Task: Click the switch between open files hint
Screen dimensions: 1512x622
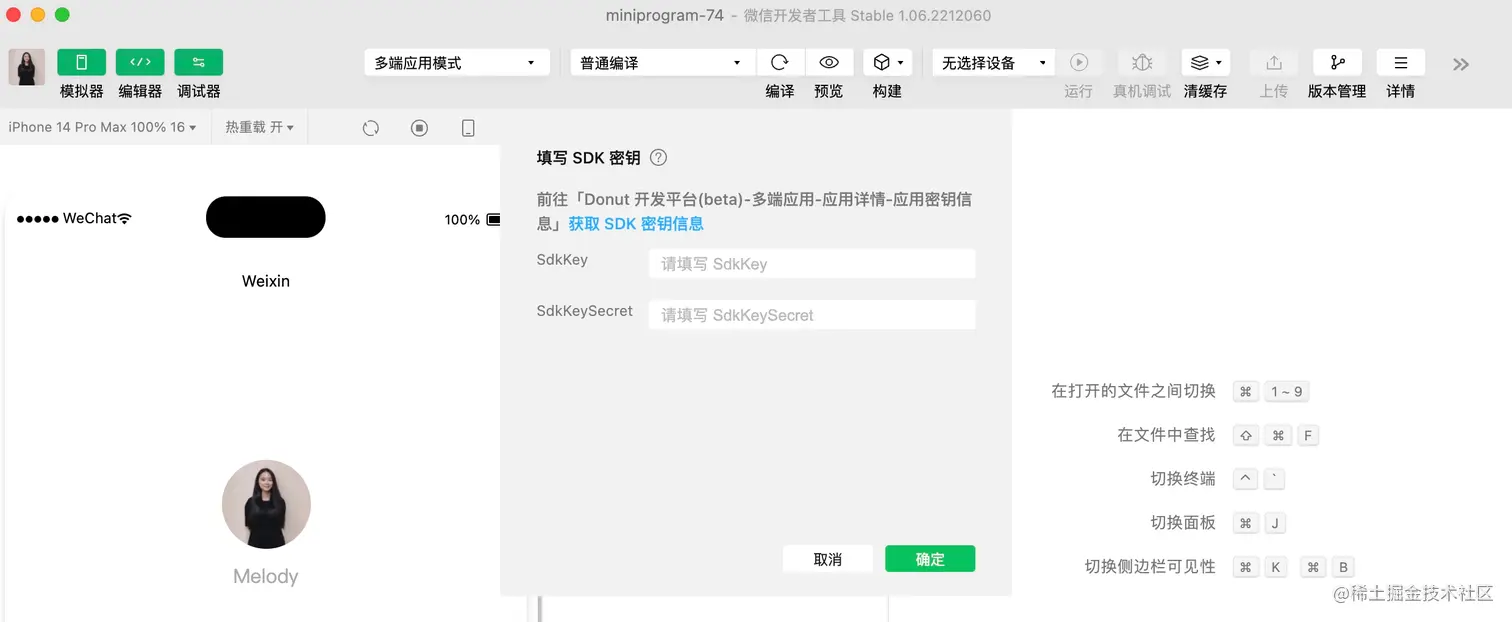Action: [1133, 391]
